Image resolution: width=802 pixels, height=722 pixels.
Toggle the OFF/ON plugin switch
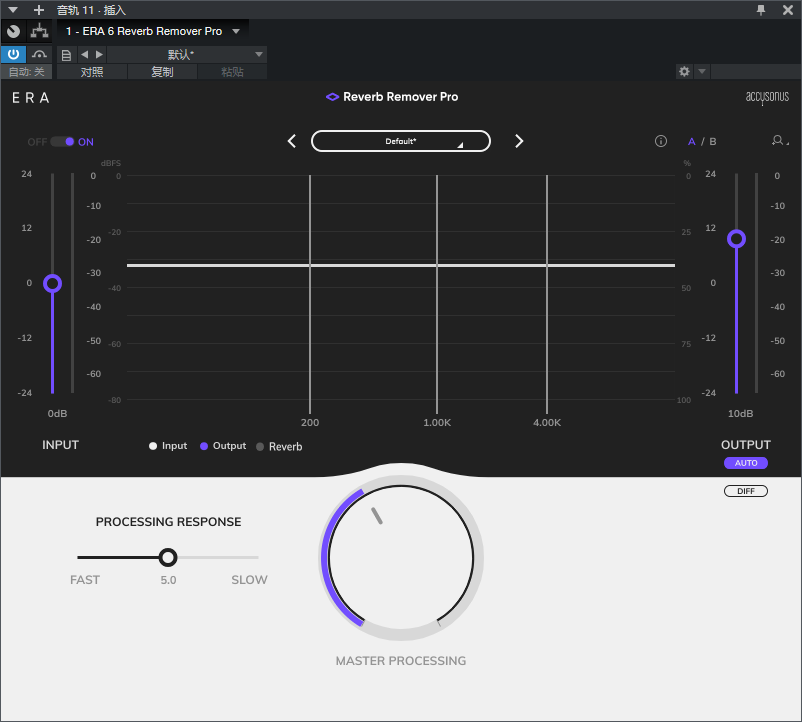click(x=62, y=142)
